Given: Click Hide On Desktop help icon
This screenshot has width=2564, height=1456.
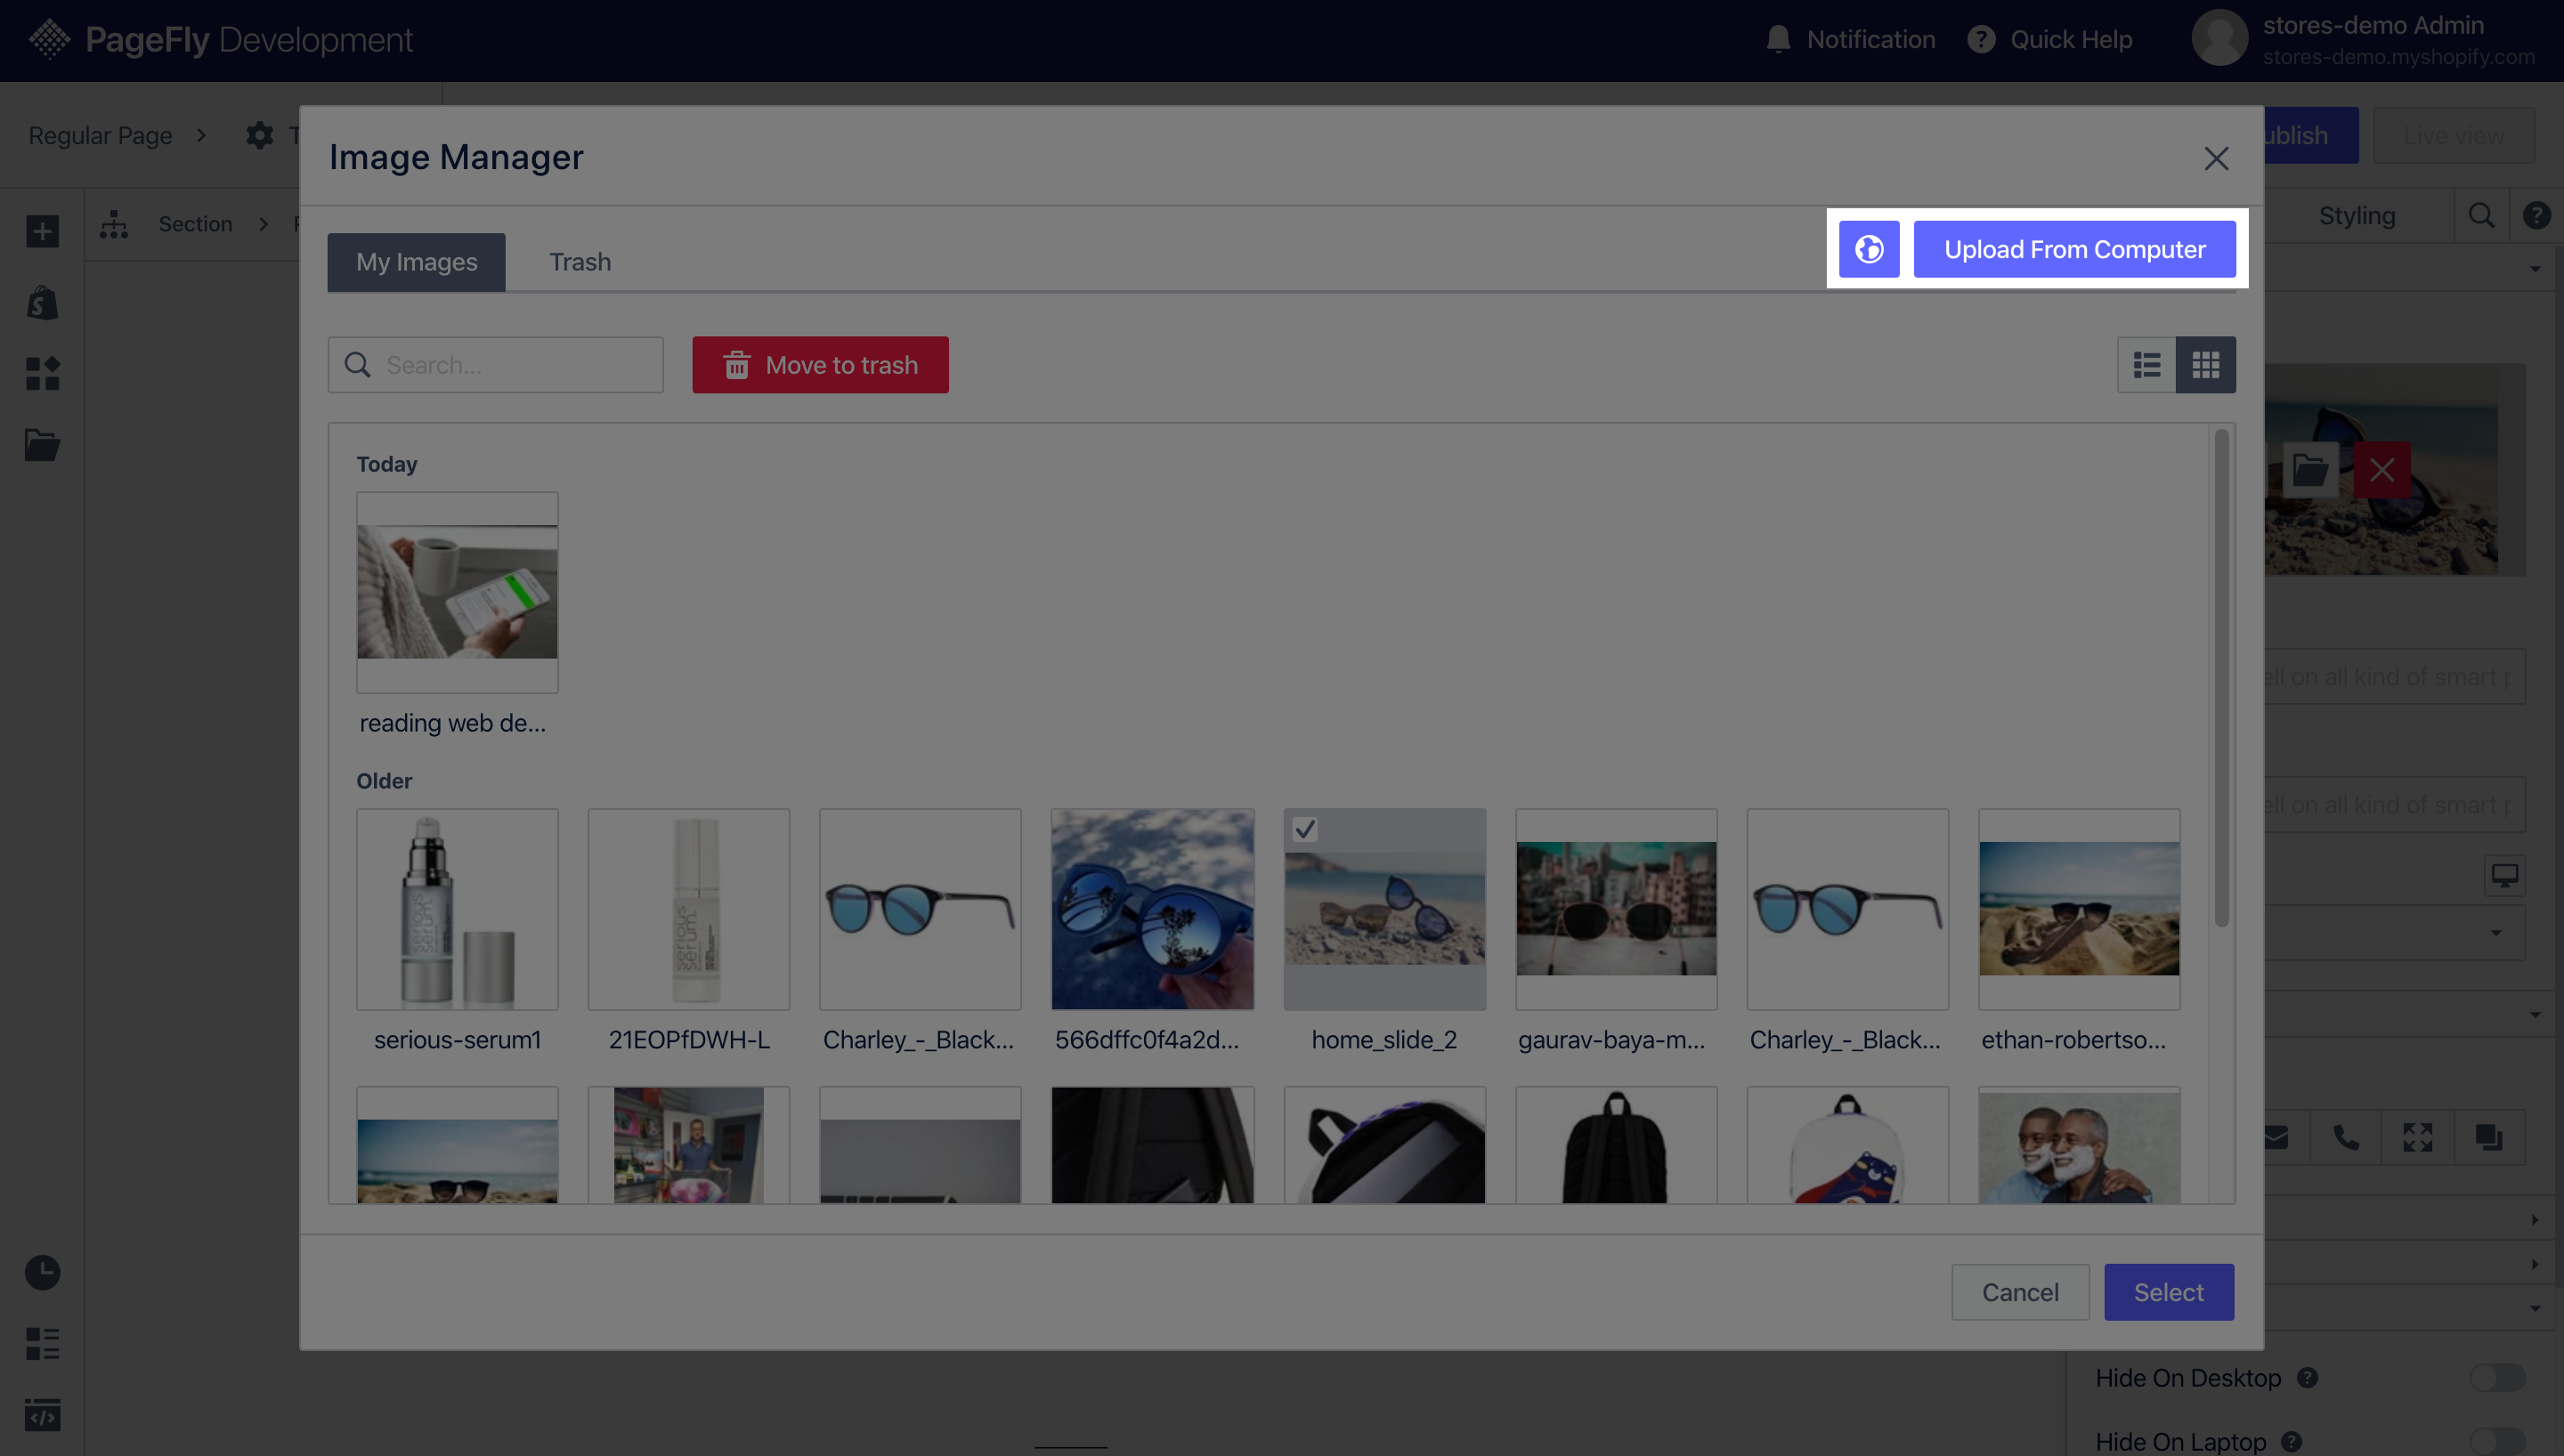Looking at the screenshot, I should (x=2307, y=1377).
